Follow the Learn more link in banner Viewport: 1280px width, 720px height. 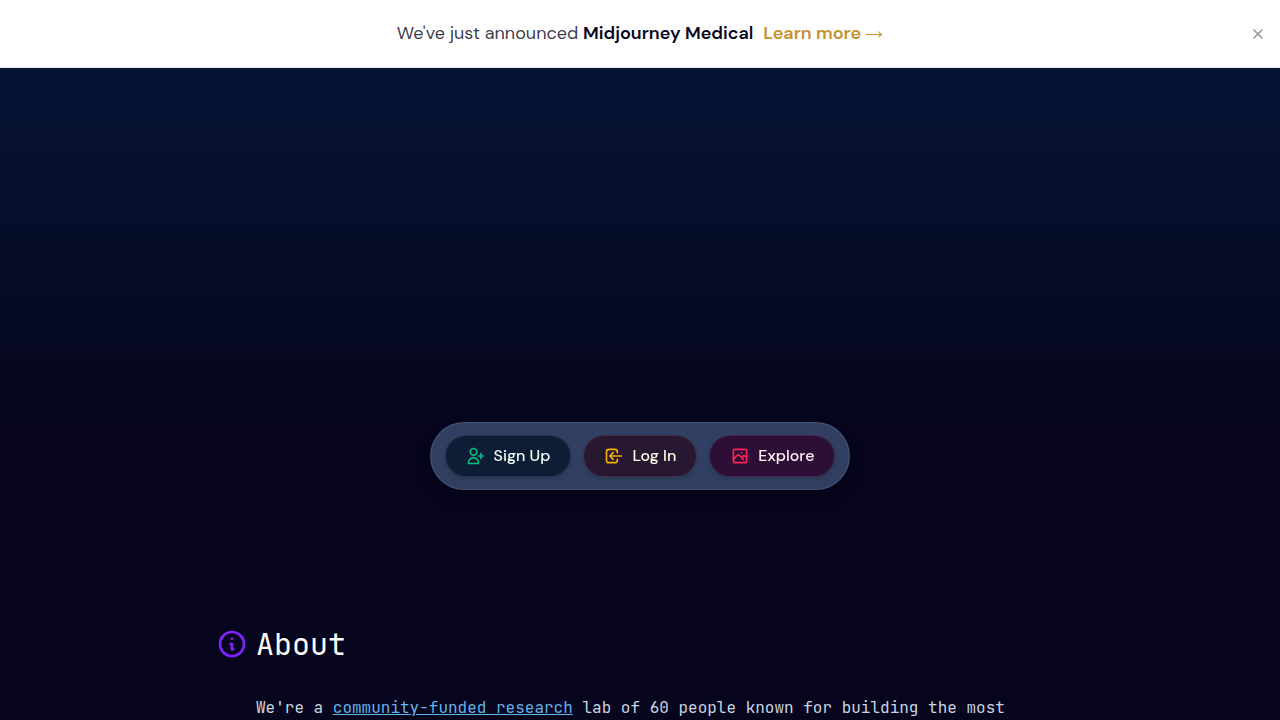point(823,33)
